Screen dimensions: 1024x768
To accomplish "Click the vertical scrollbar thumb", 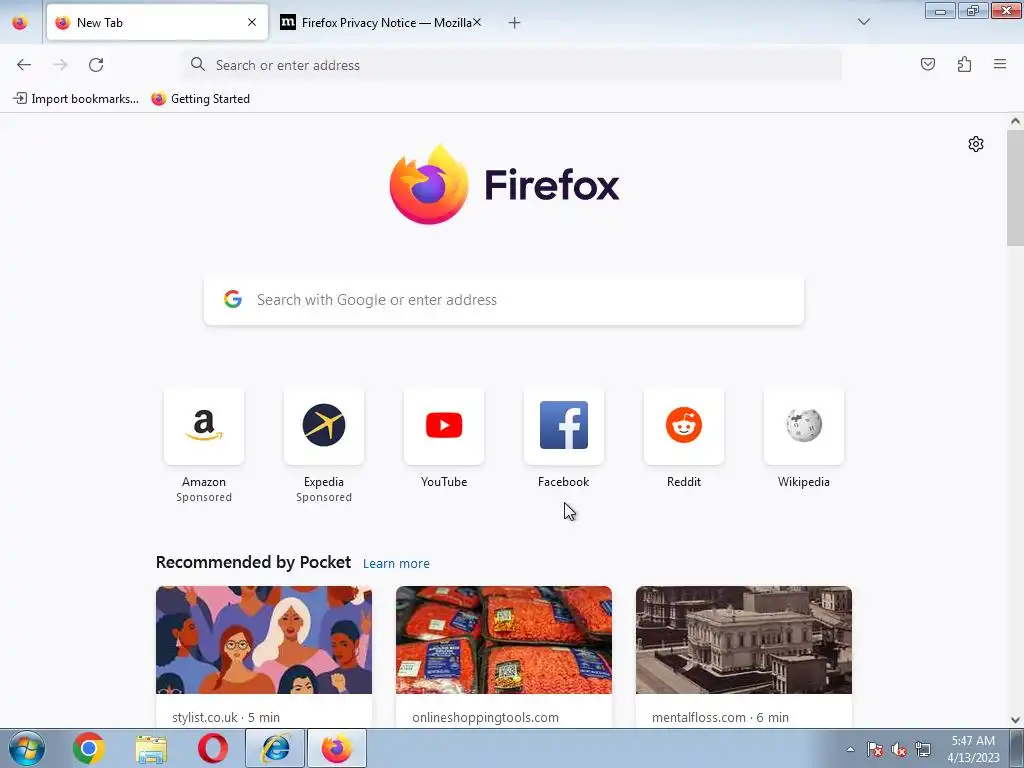I will (1015, 188).
